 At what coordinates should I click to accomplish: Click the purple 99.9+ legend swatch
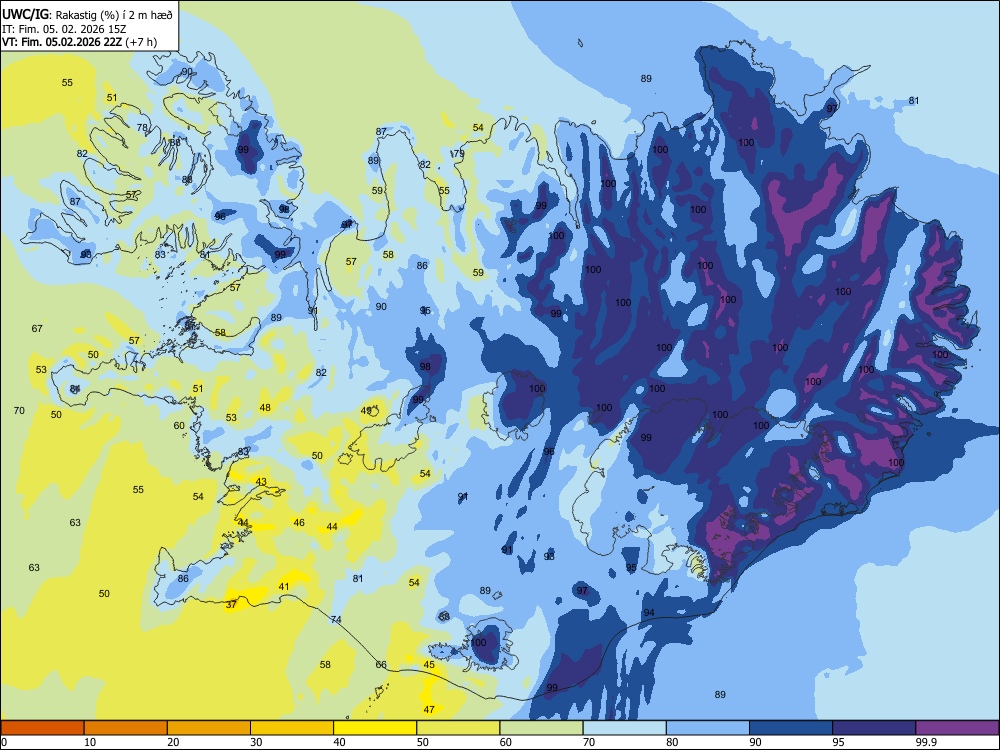(x=957, y=728)
